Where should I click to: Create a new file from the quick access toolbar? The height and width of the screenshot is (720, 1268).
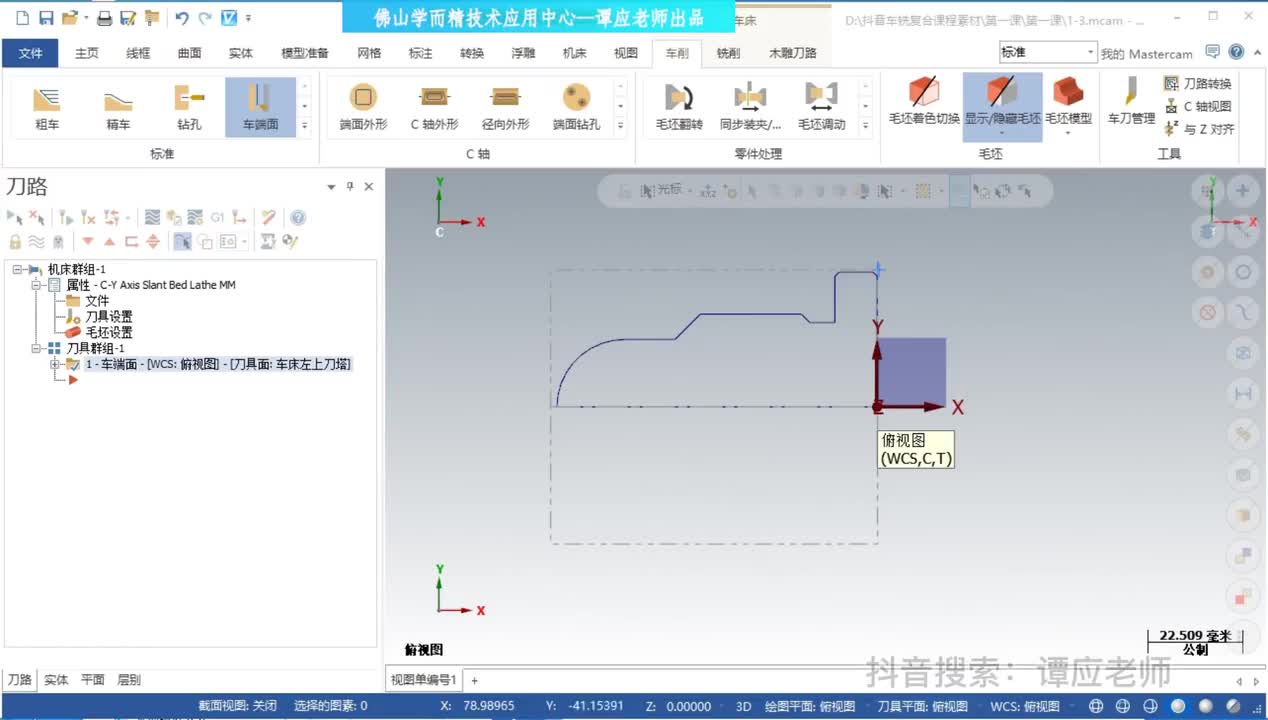point(22,18)
